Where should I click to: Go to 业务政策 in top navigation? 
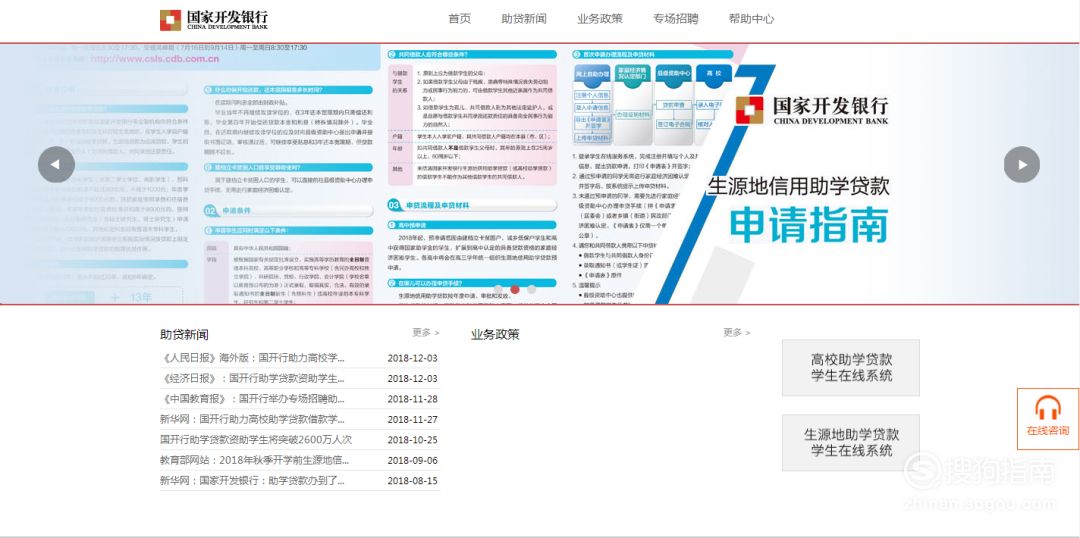point(599,19)
